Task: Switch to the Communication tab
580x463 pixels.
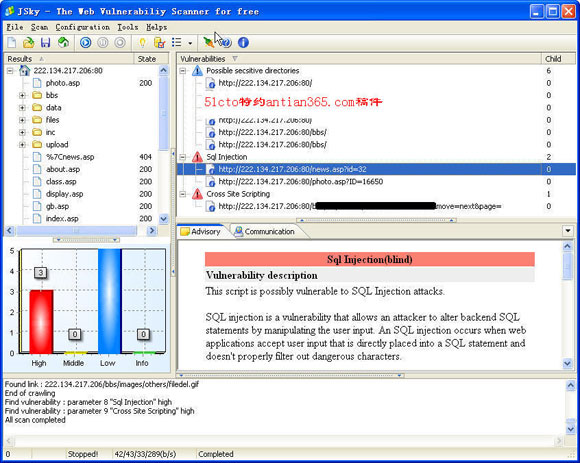Action: click(265, 232)
